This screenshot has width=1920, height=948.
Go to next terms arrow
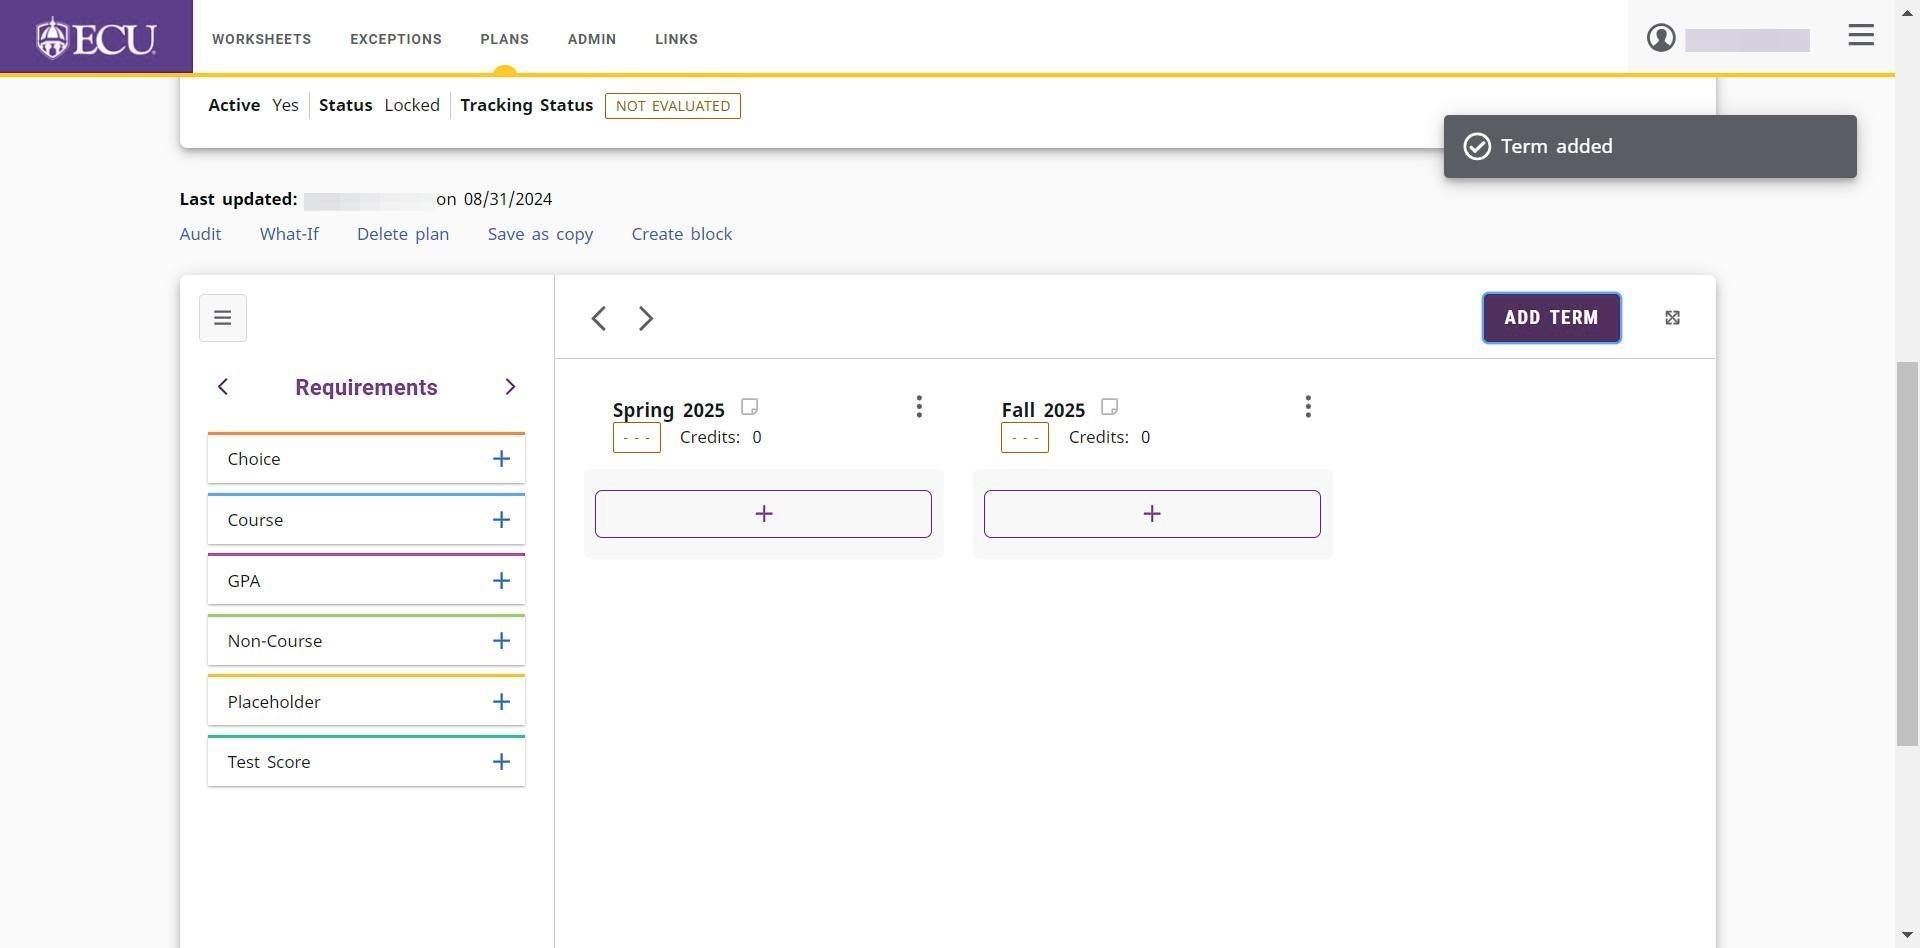tap(646, 319)
